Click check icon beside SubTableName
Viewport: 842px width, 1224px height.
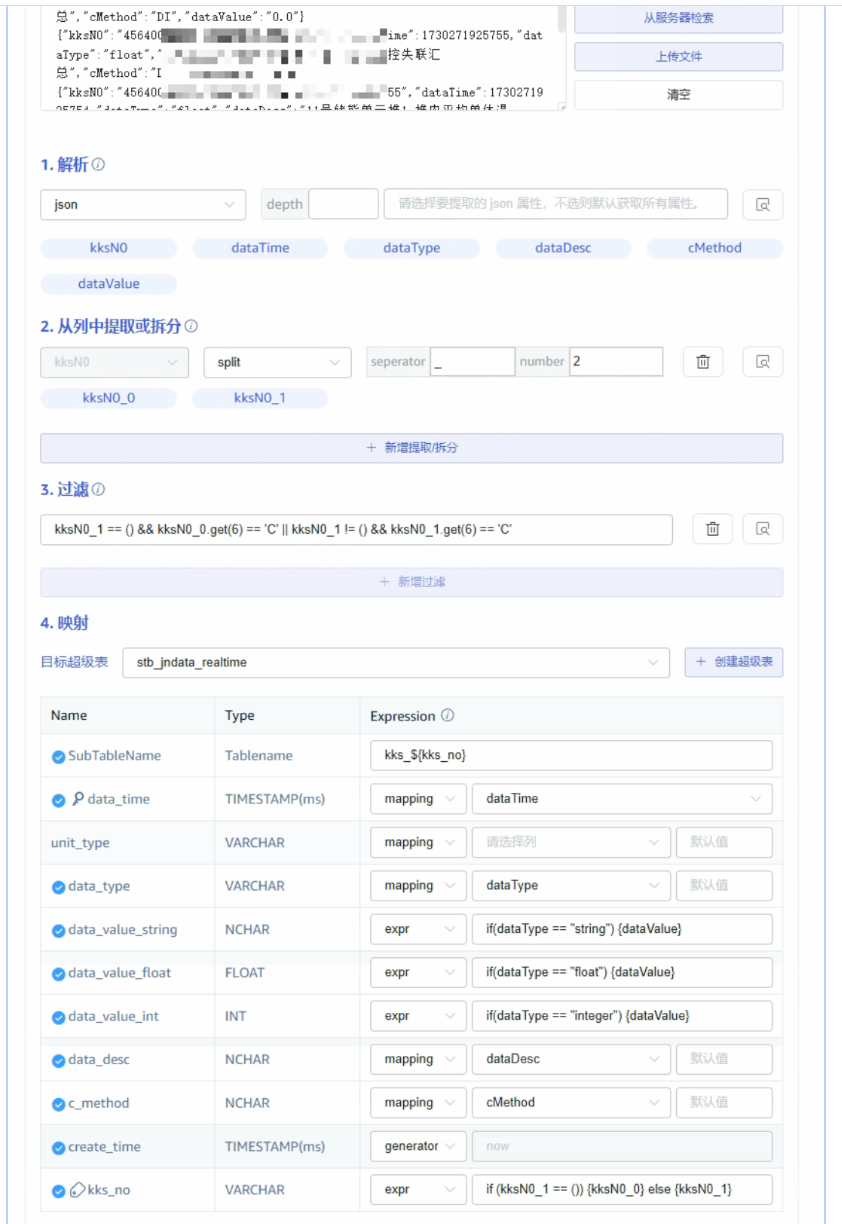[x=59, y=756]
